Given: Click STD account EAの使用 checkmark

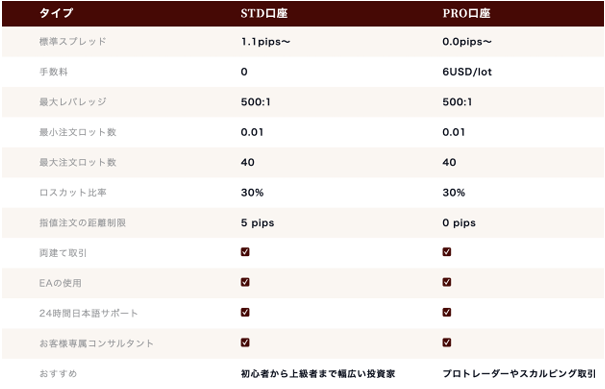Looking at the screenshot, I should tap(245, 282).
